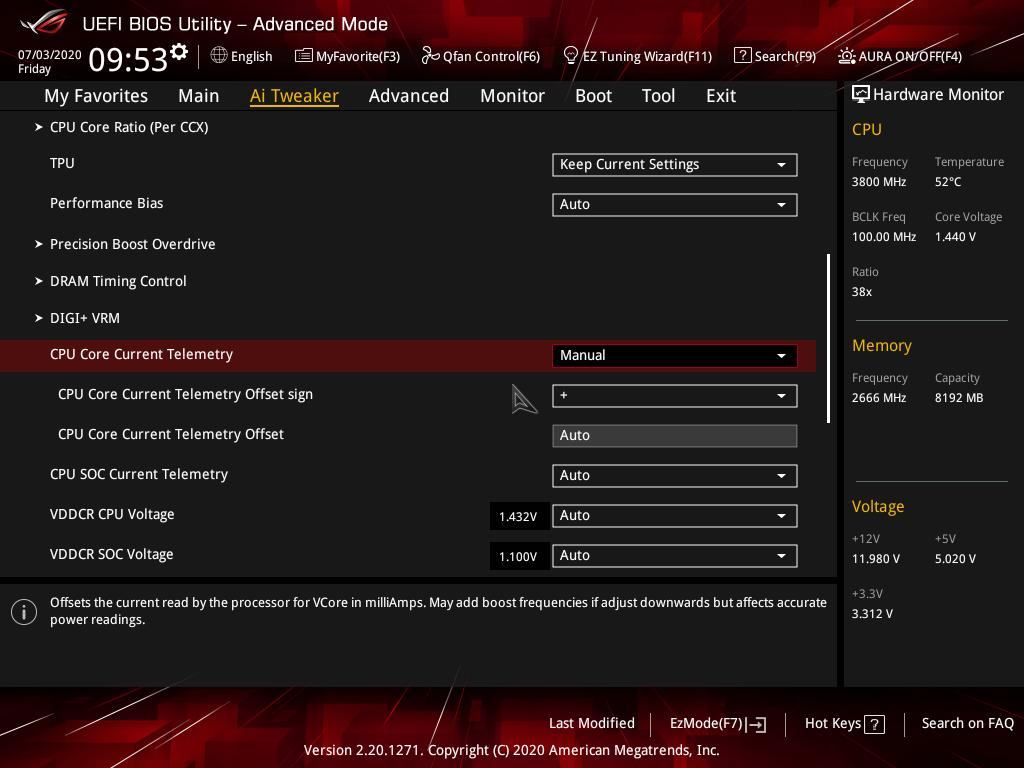Select CPU SOC Current Telemetry label
Image resolution: width=1024 pixels, height=768 pixels.
[139, 473]
